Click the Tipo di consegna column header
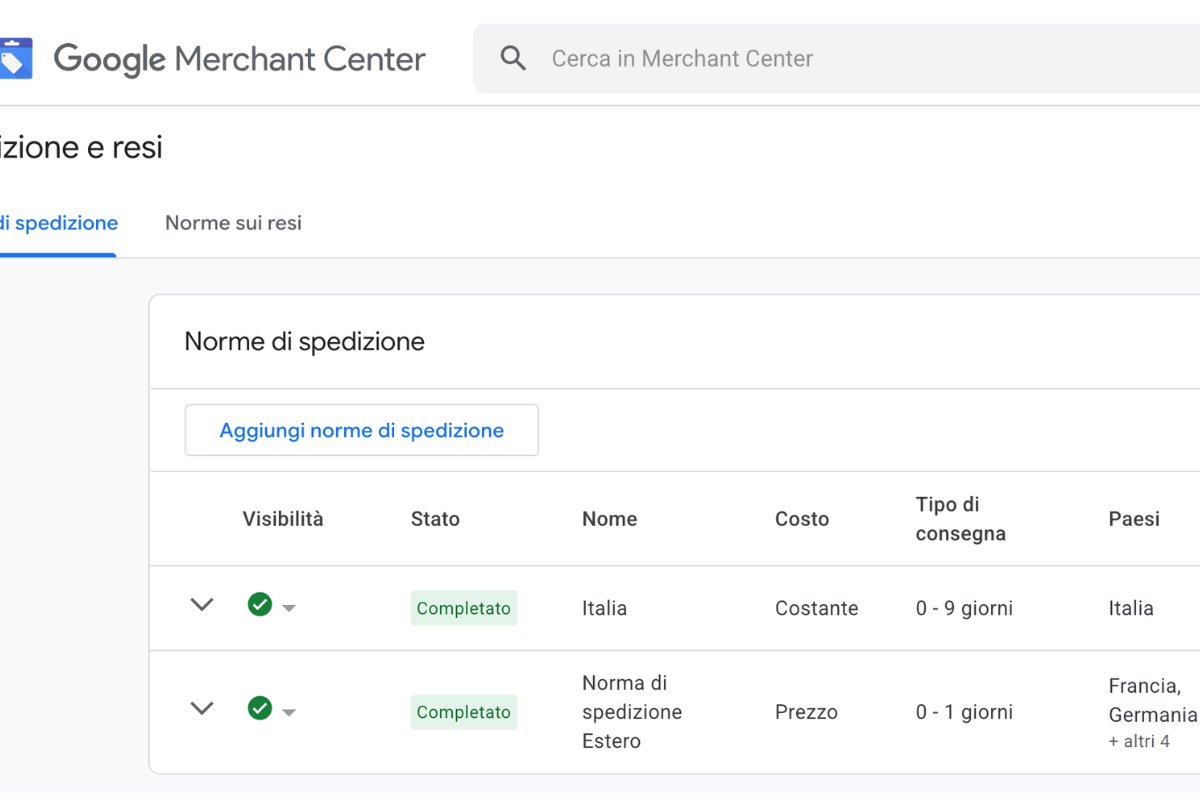 pos(960,519)
